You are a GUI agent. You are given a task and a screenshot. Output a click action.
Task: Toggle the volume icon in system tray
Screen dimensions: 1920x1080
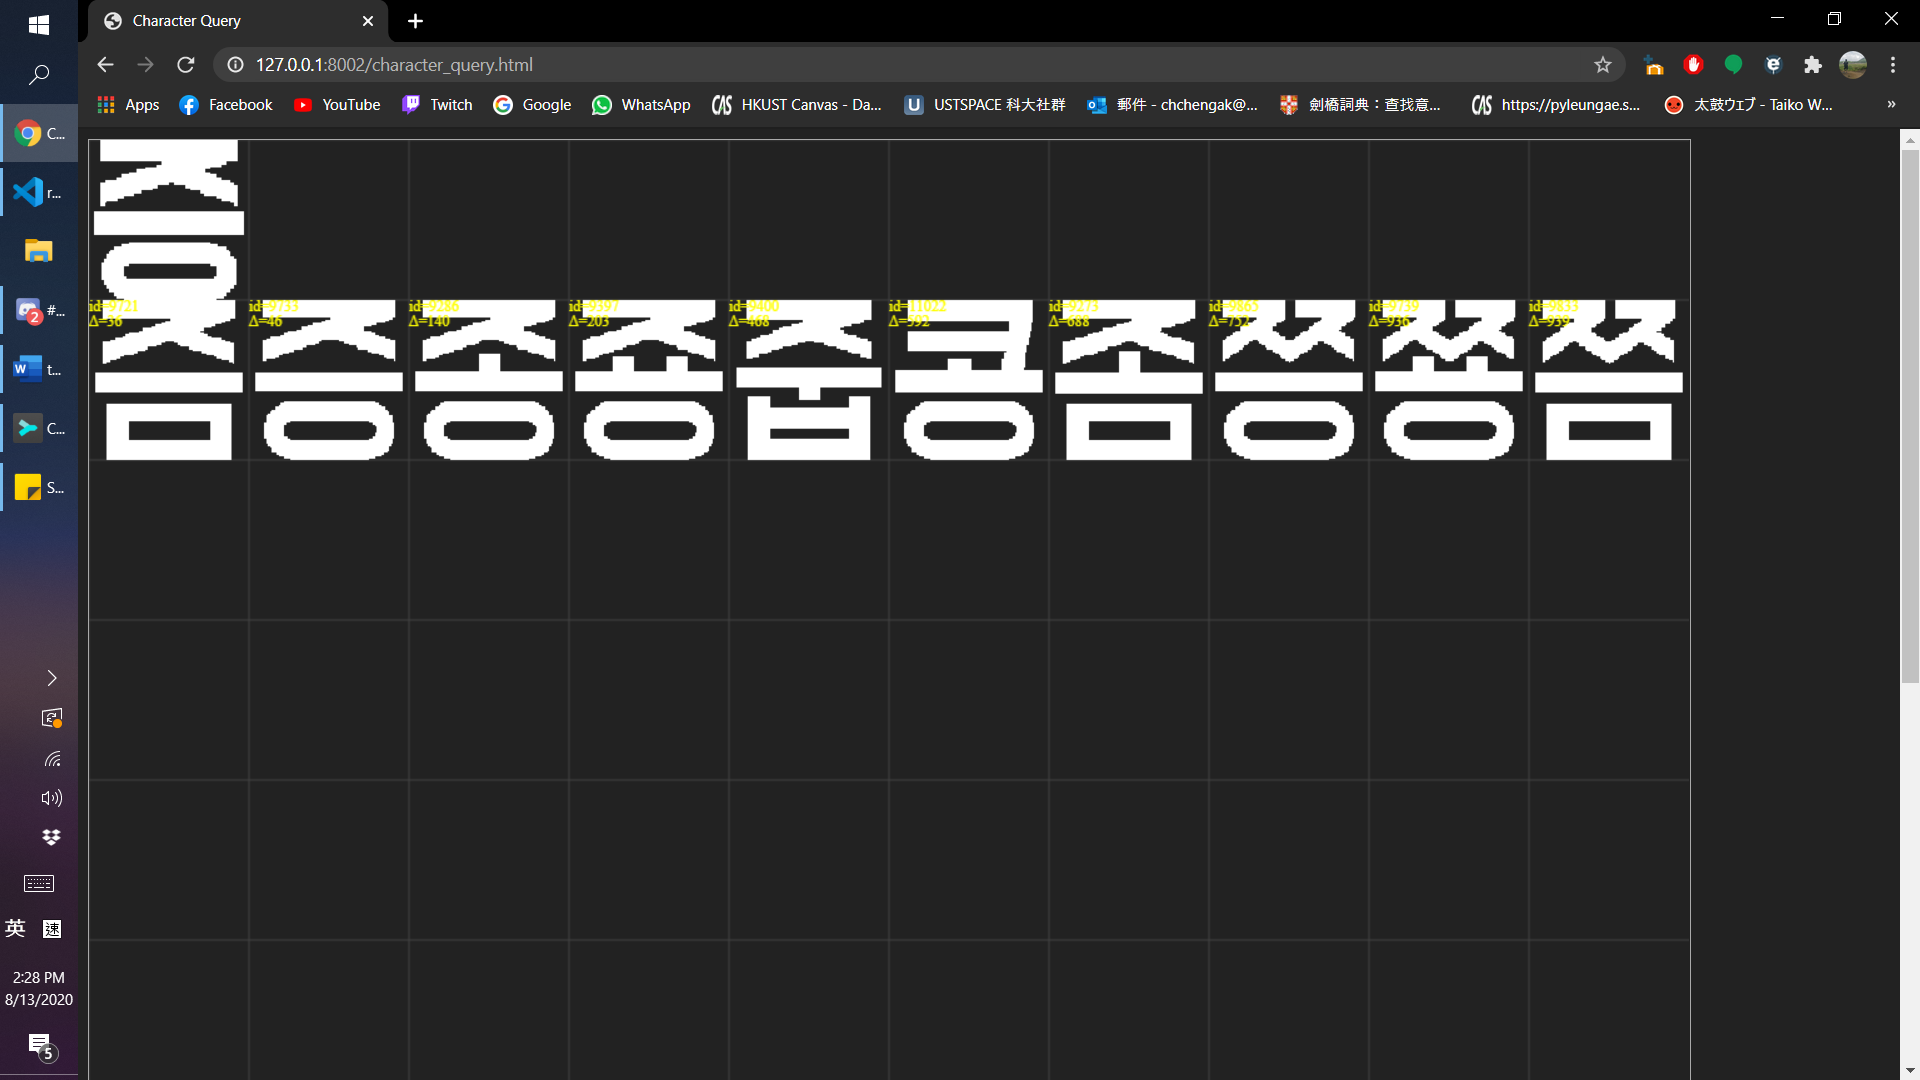(x=52, y=798)
